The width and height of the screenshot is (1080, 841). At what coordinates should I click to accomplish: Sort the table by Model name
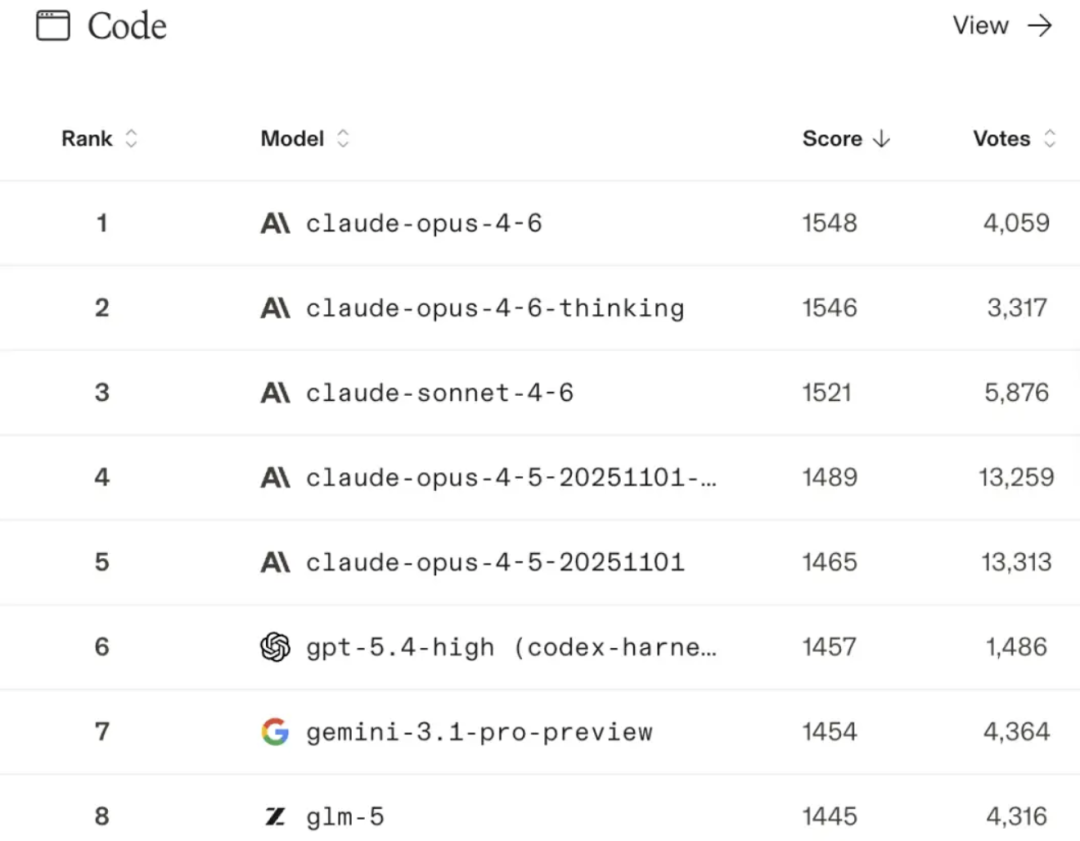(x=343, y=139)
